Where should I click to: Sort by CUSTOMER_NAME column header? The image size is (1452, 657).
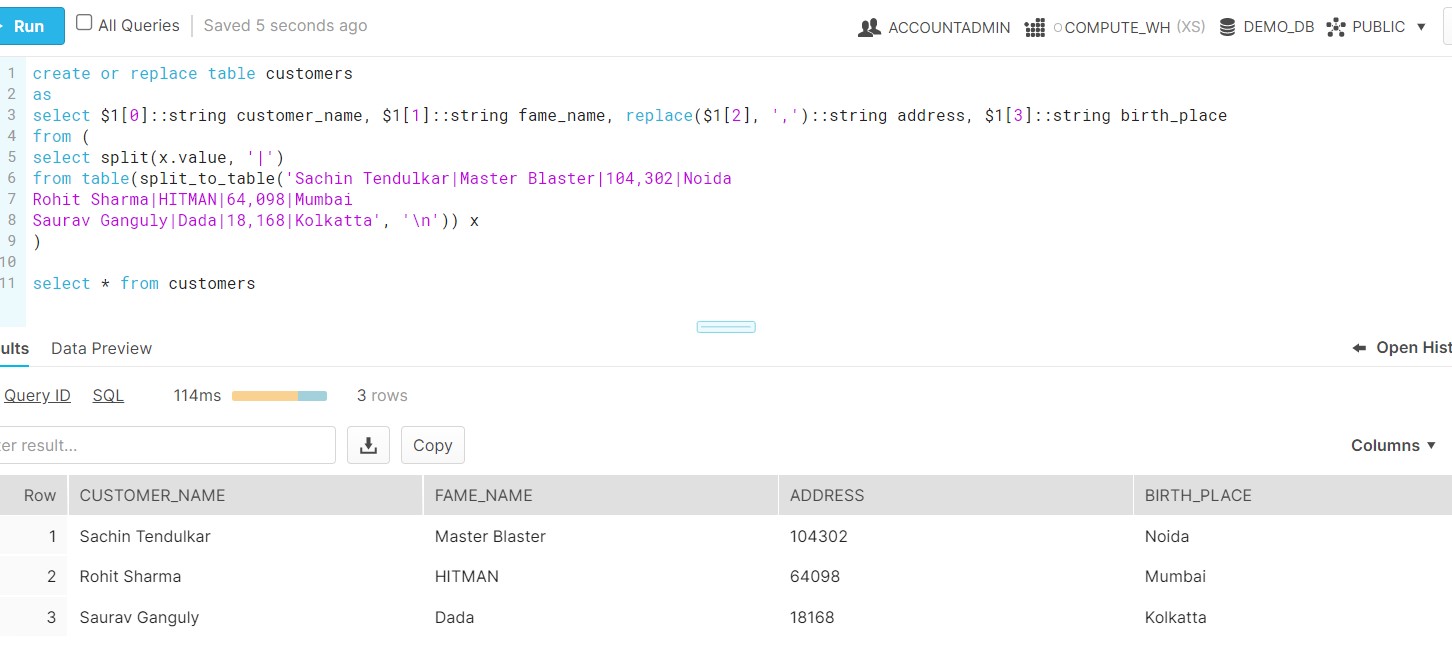click(x=152, y=495)
